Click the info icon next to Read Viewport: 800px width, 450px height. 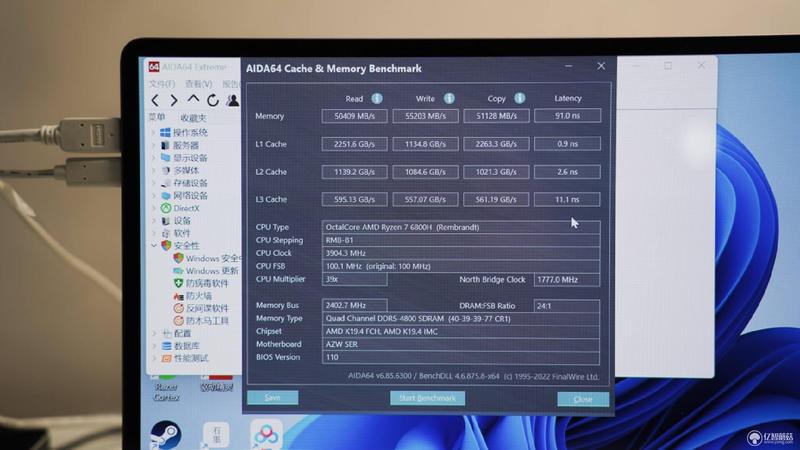(x=377, y=98)
